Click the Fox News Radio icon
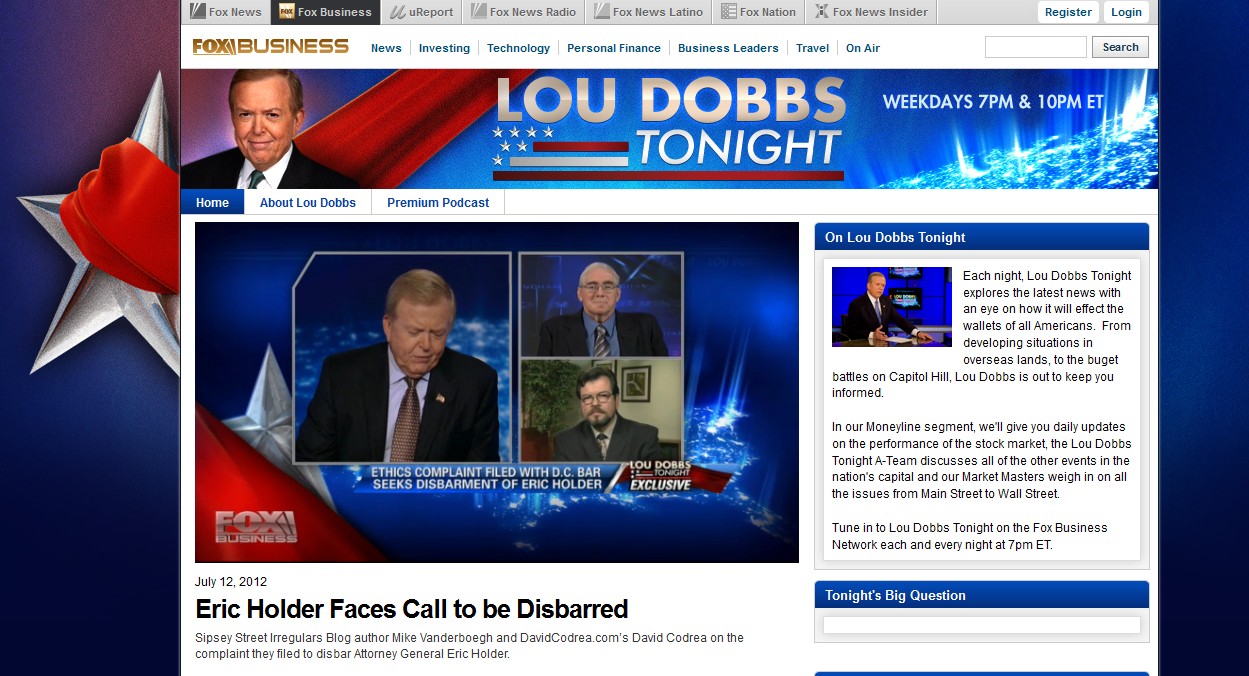 click(478, 12)
